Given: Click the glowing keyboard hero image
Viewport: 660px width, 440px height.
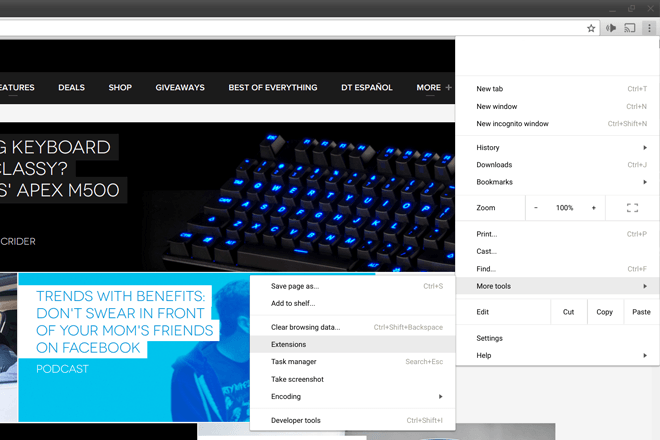Looking at the screenshot, I should pyautogui.click(x=309, y=200).
